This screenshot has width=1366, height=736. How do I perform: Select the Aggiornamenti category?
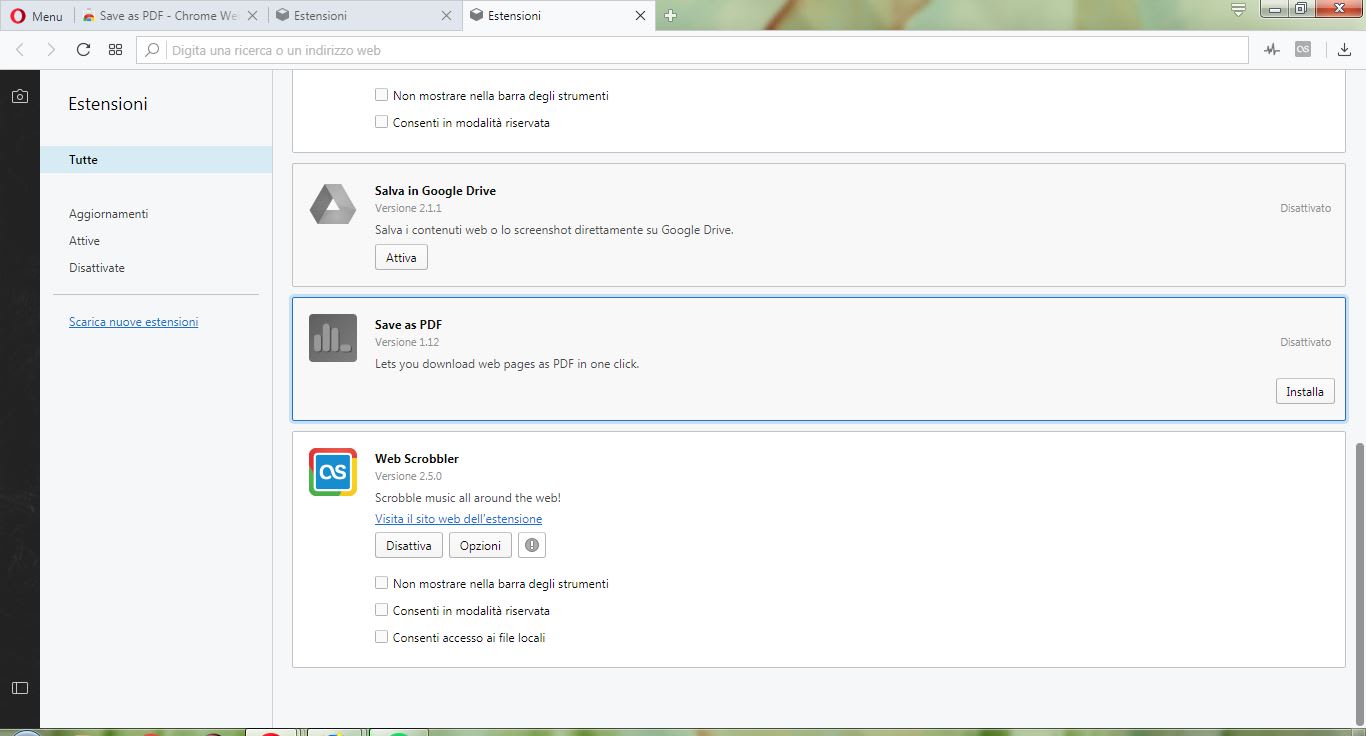coord(108,214)
